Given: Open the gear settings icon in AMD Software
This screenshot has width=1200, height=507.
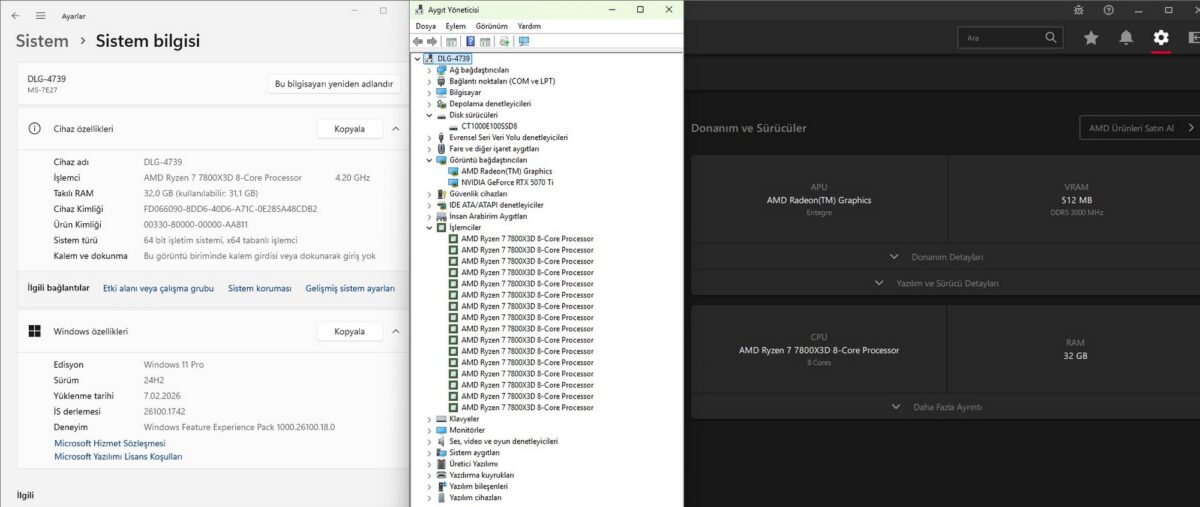Looking at the screenshot, I should click(1161, 37).
